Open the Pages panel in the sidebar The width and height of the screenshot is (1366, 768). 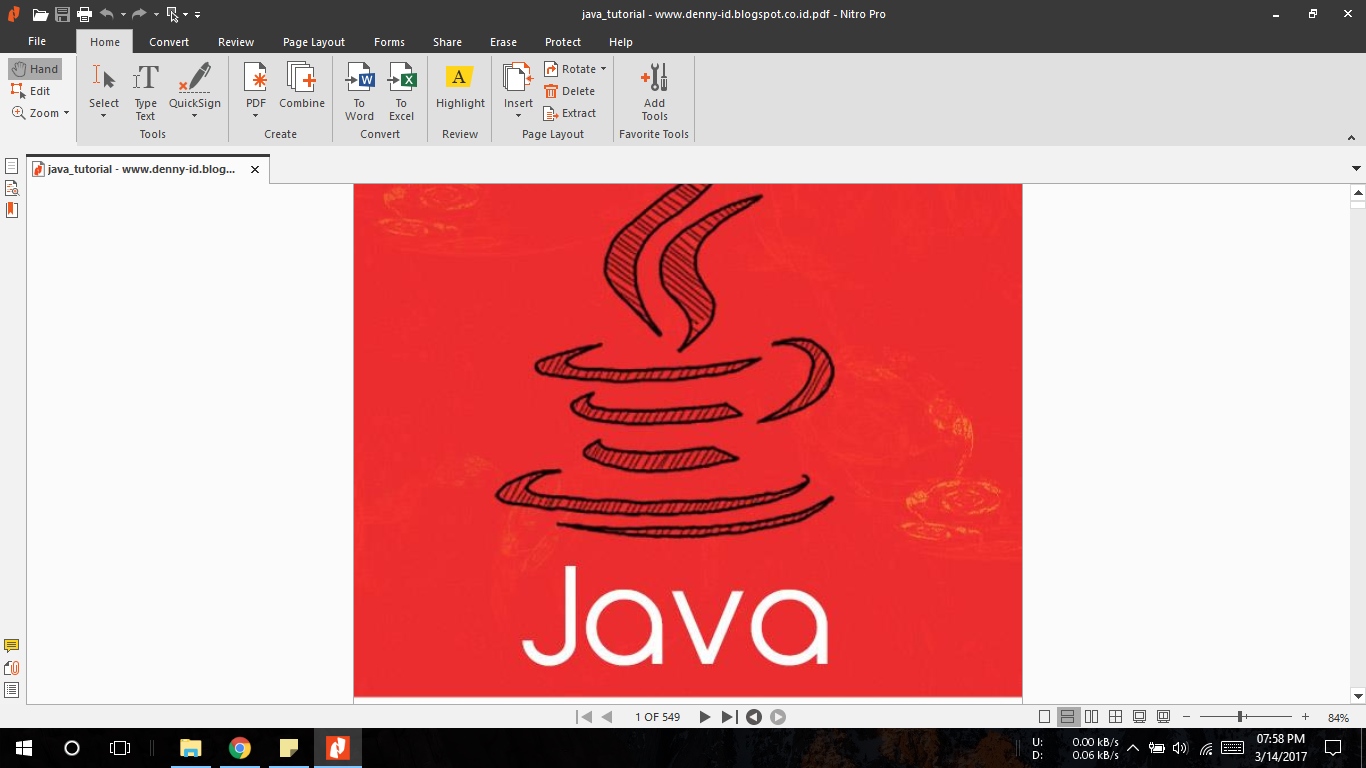click(12, 166)
